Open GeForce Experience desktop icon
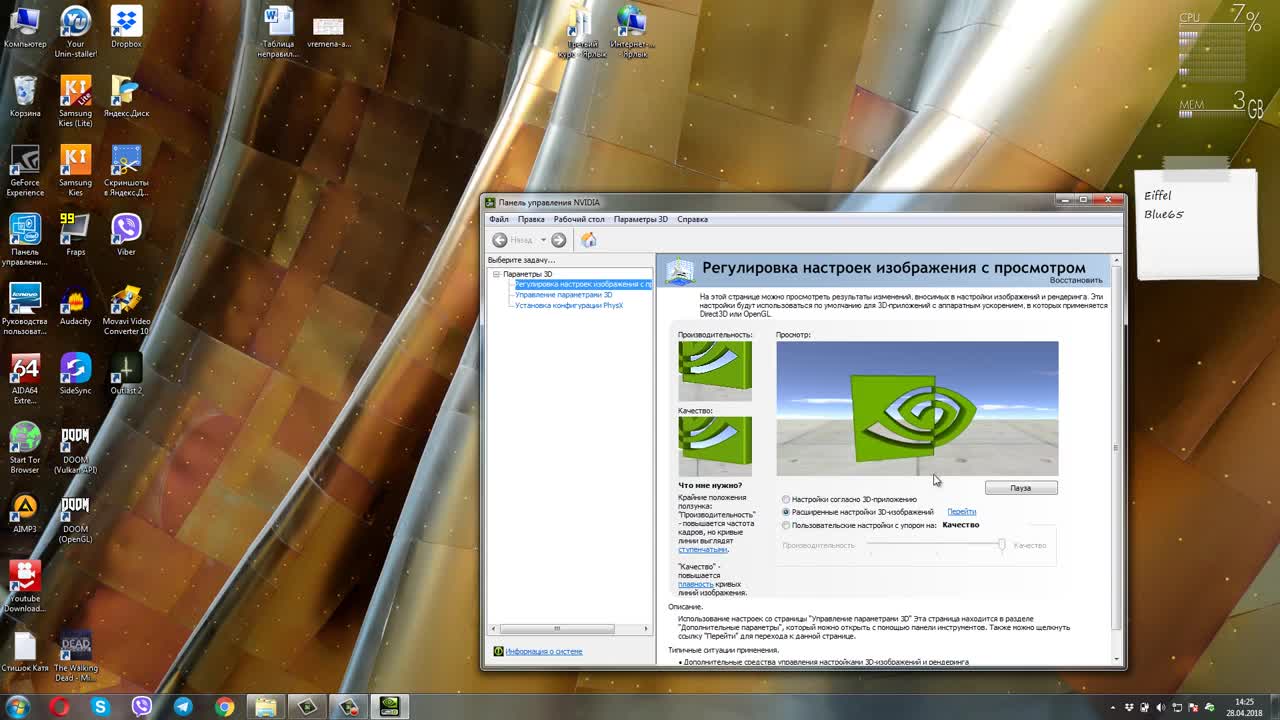The height and width of the screenshot is (720, 1280). click(25, 171)
